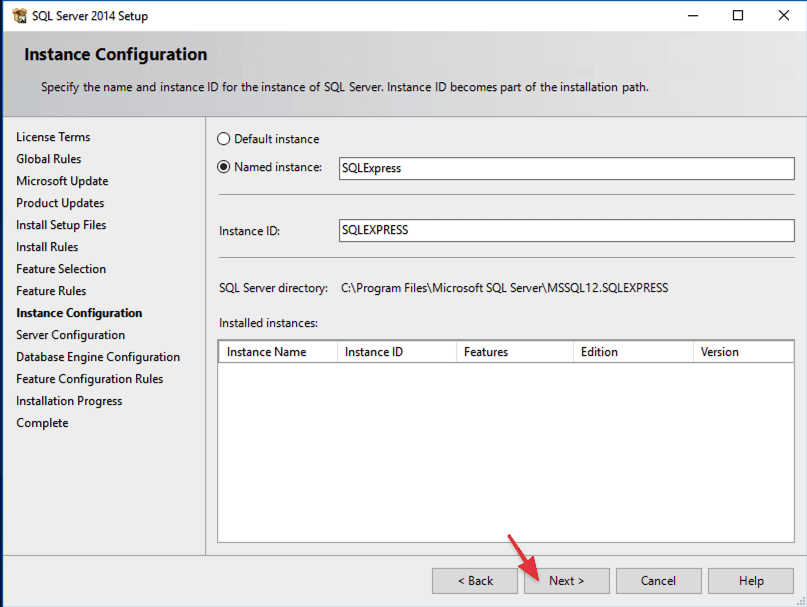The image size is (807, 607).
Task: Open Help for the setup wizard
Action: click(750, 581)
